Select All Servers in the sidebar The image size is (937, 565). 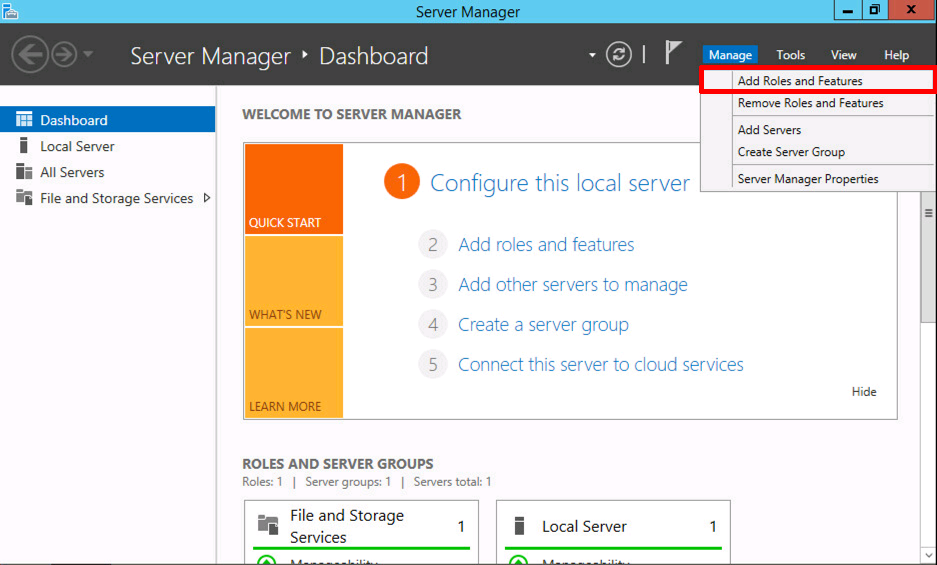[108, 172]
